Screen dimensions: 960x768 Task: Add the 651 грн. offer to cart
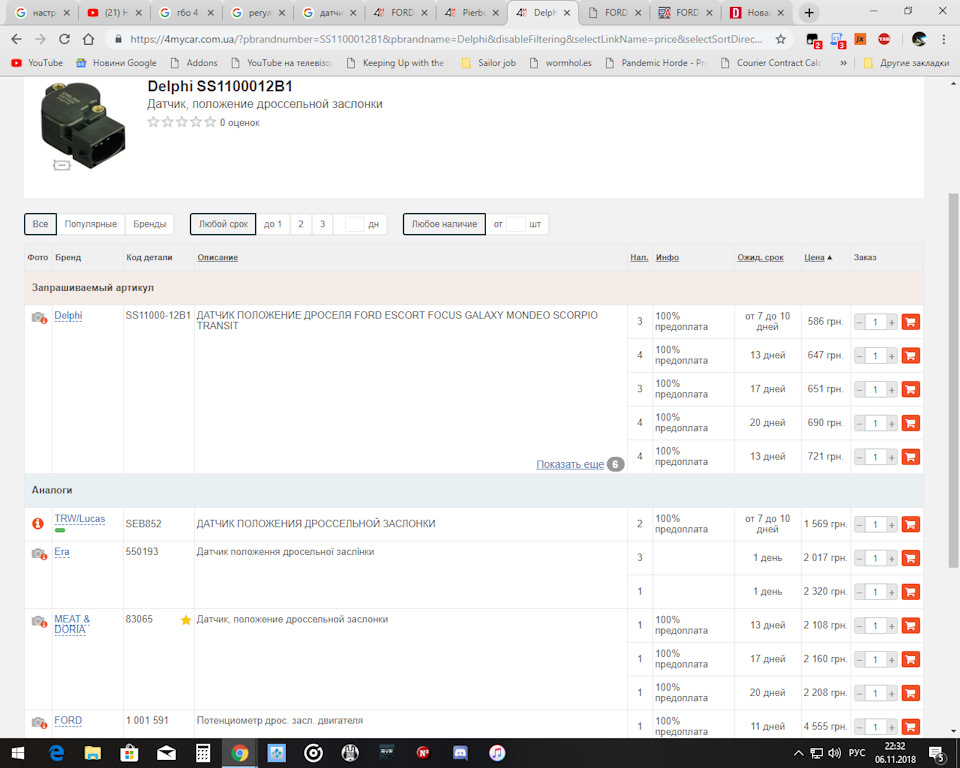pyautogui.click(x=910, y=389)
